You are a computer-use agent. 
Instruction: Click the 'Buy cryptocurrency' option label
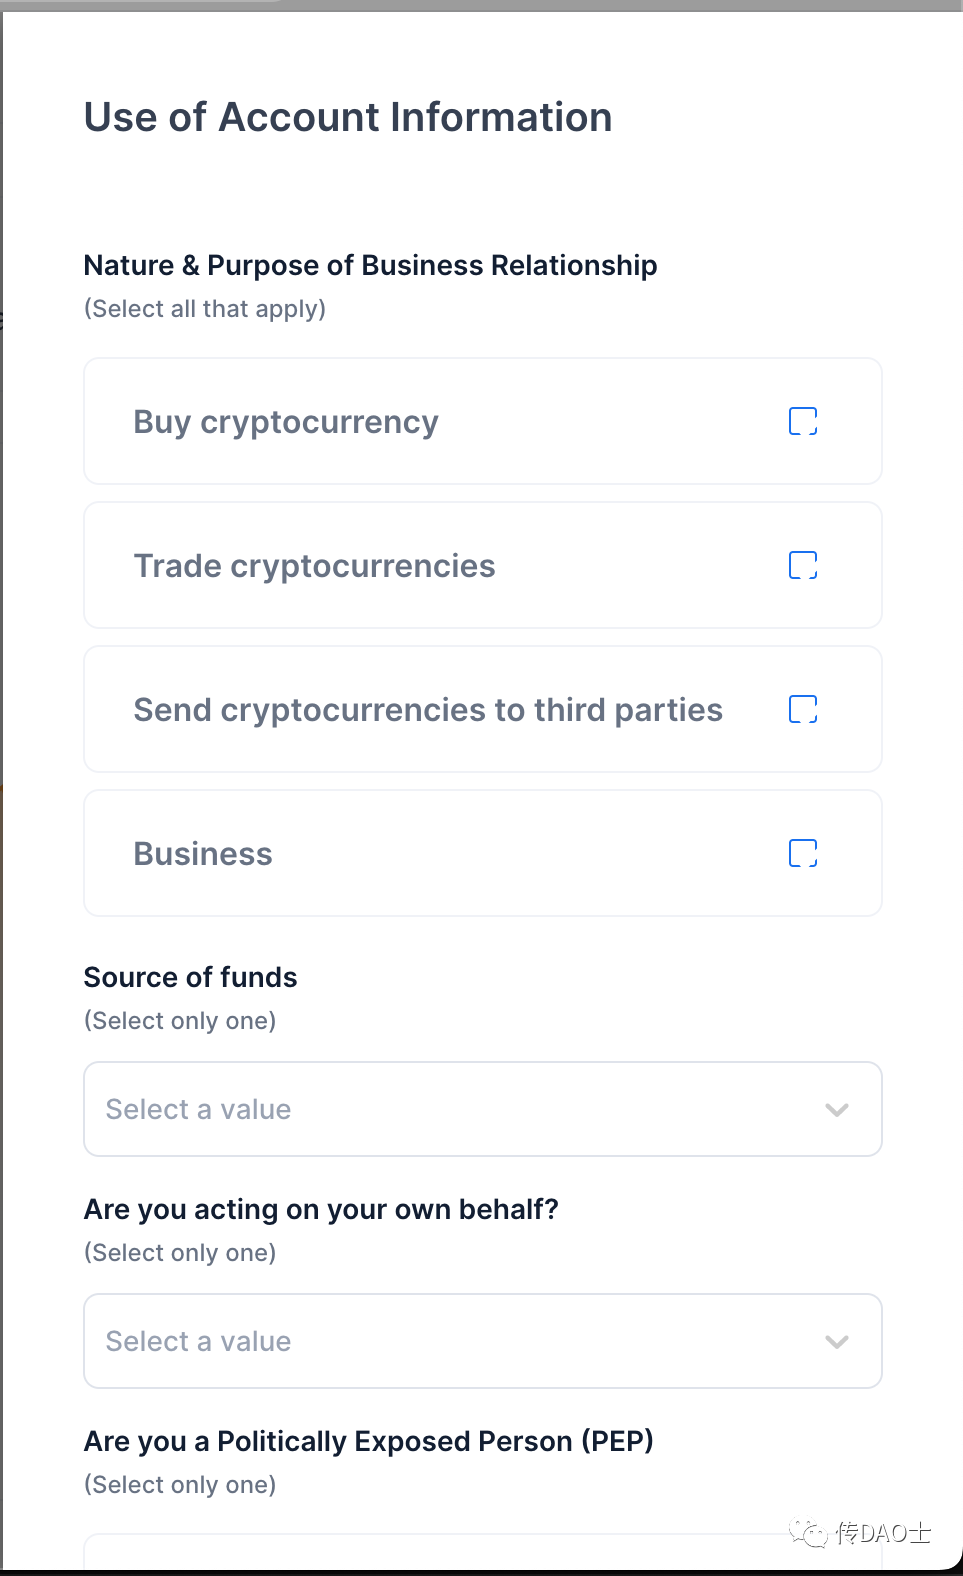[286, 422]
